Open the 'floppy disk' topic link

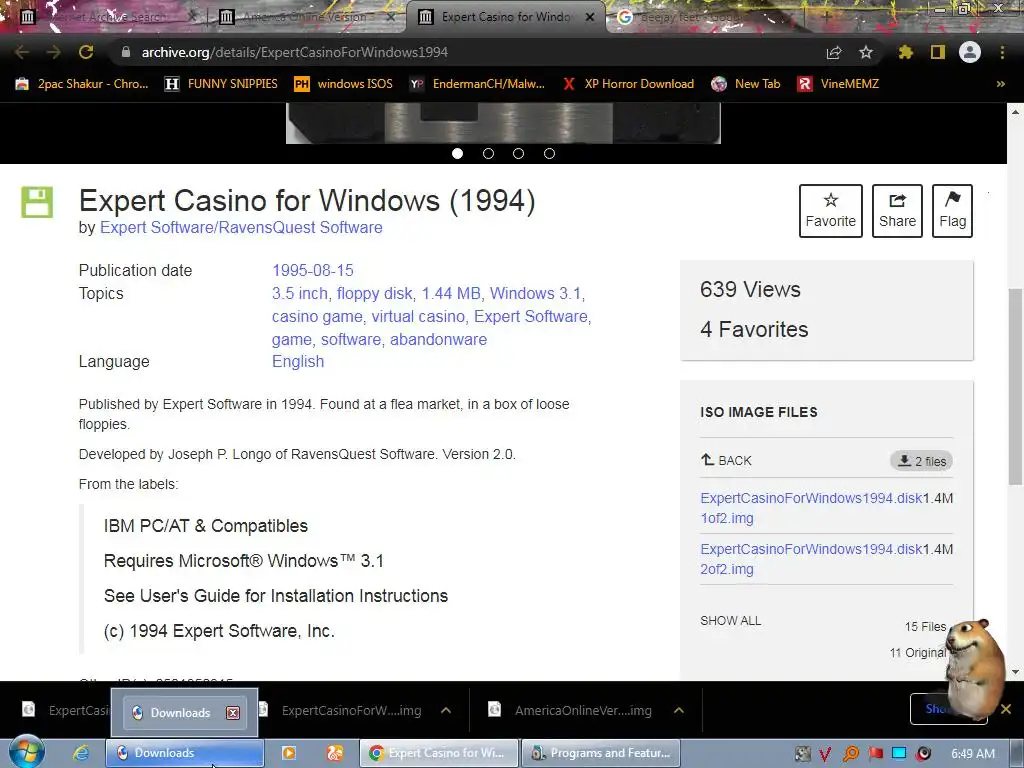(x=374, y=293)
